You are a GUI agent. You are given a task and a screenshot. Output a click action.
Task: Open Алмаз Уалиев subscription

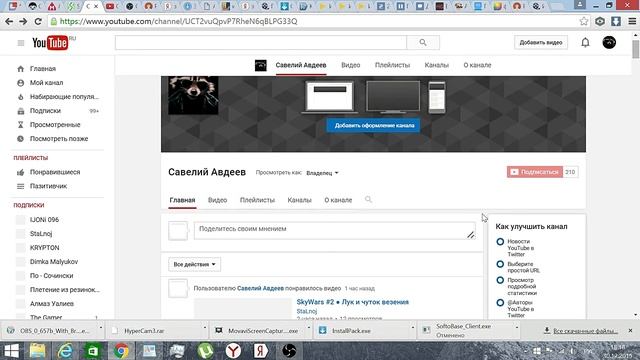(52, 304)
